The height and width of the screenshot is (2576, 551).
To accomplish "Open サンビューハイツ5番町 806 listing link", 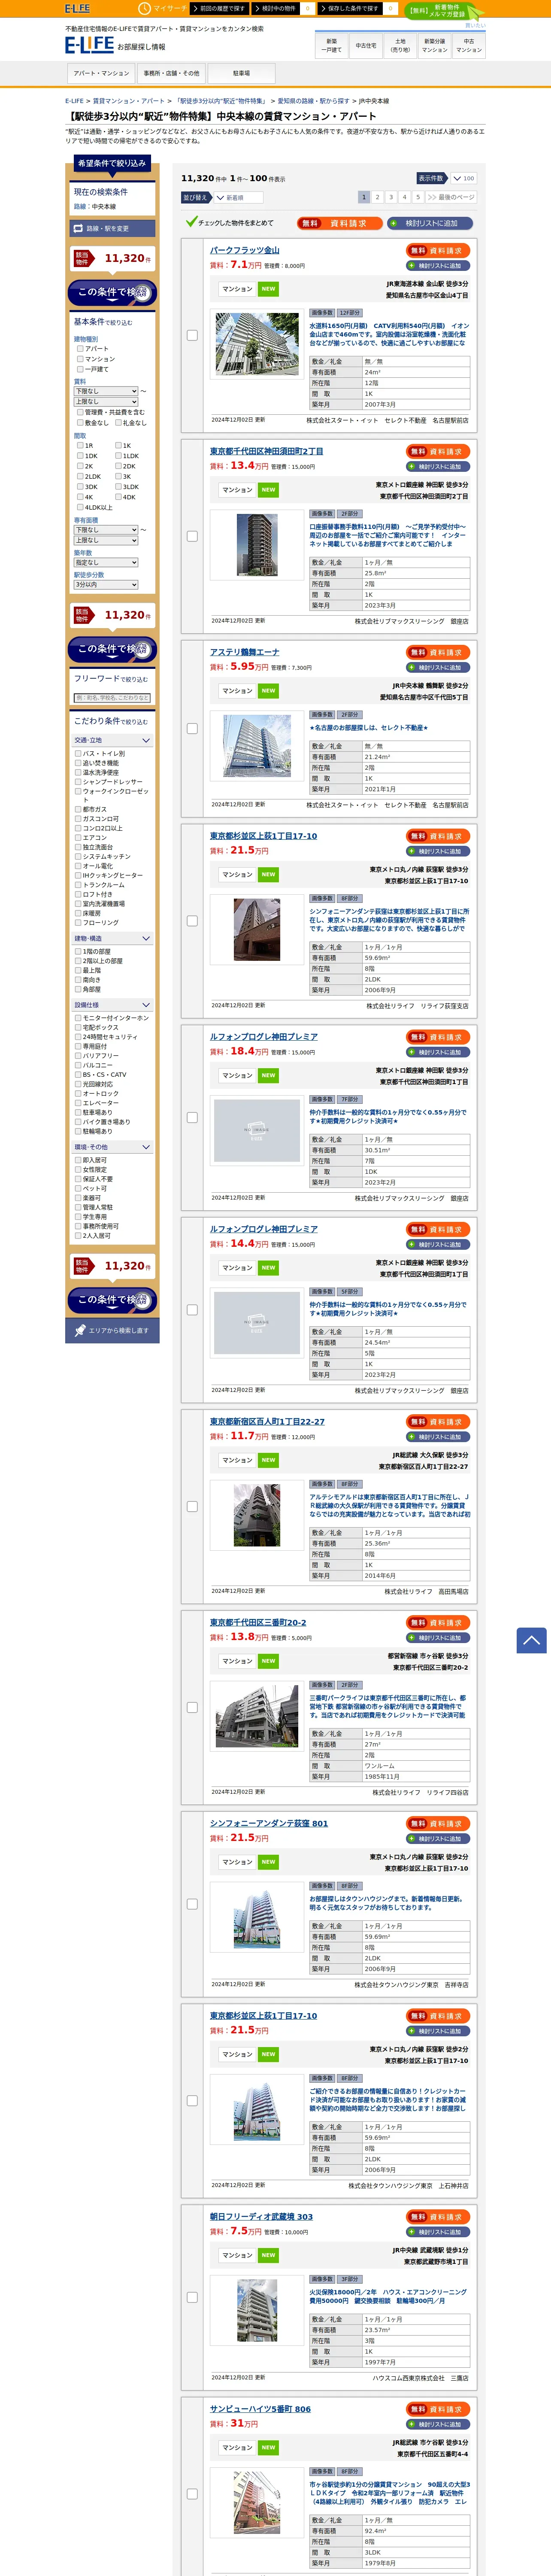I will pyautogui.click(x=260, y=2409).
